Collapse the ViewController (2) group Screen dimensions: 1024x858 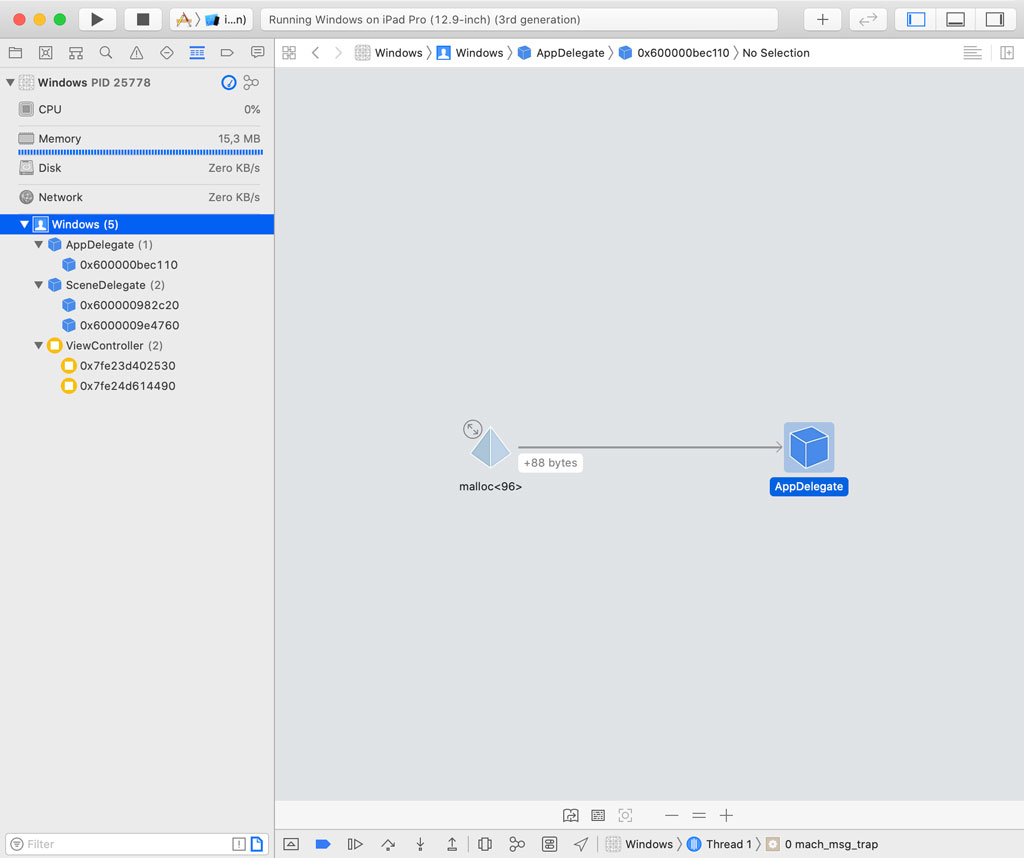pyautogui.click(x=37, y=345)
